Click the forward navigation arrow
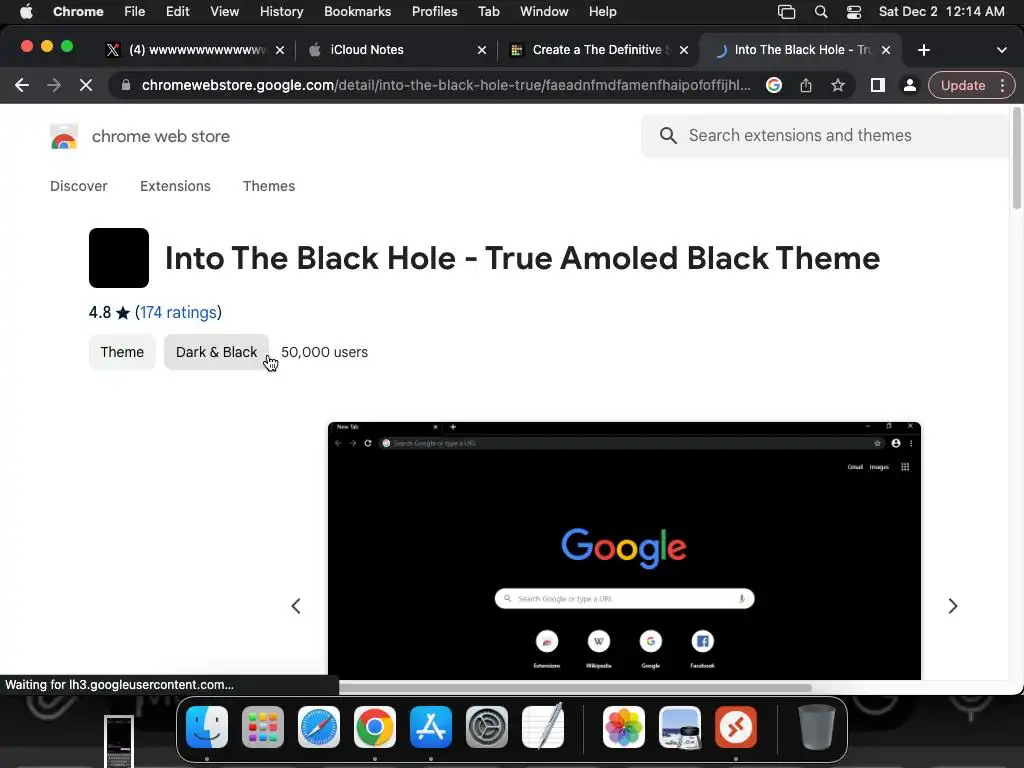Image resolution: width=1024 pixels, height=768 pixels. coord(54,86)
